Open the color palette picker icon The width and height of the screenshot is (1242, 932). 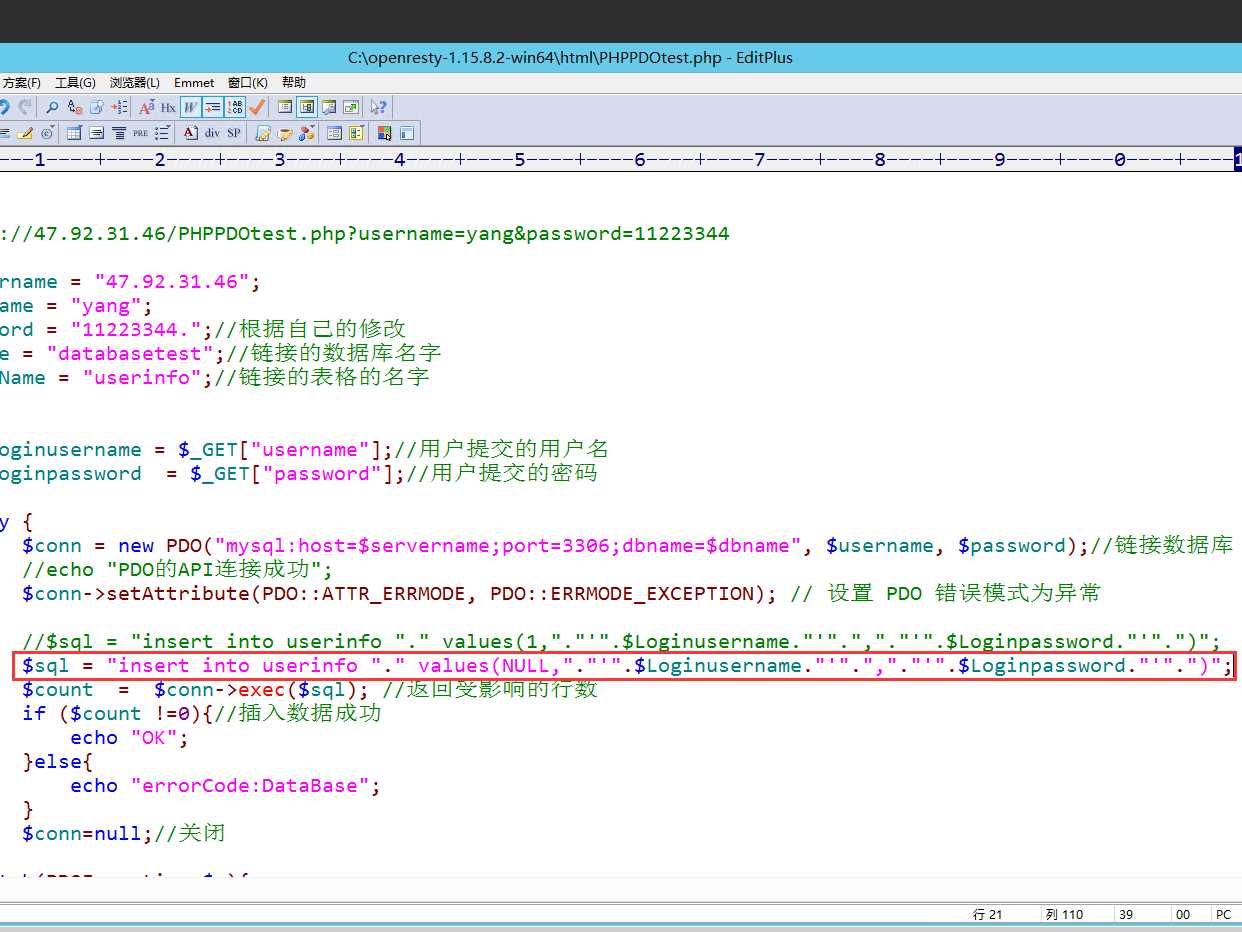(384, 133)
